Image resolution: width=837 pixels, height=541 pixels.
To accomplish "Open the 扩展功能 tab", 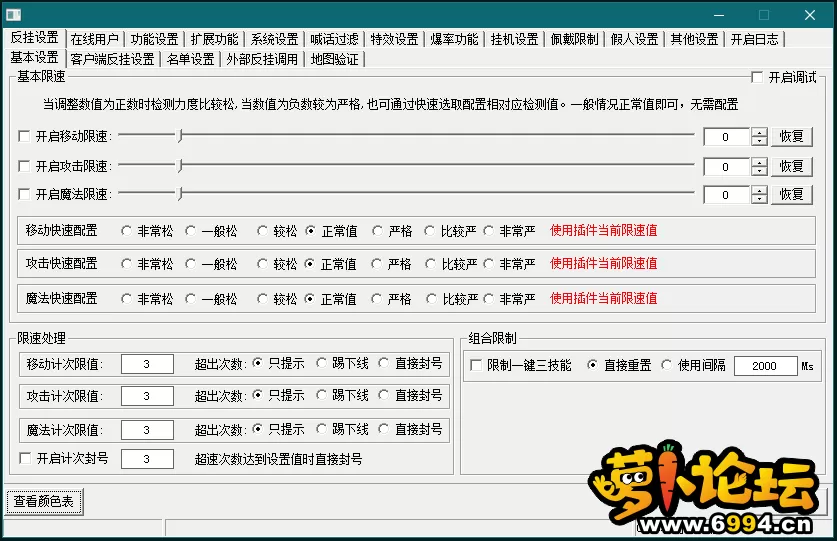I will (x=214, y=39).
